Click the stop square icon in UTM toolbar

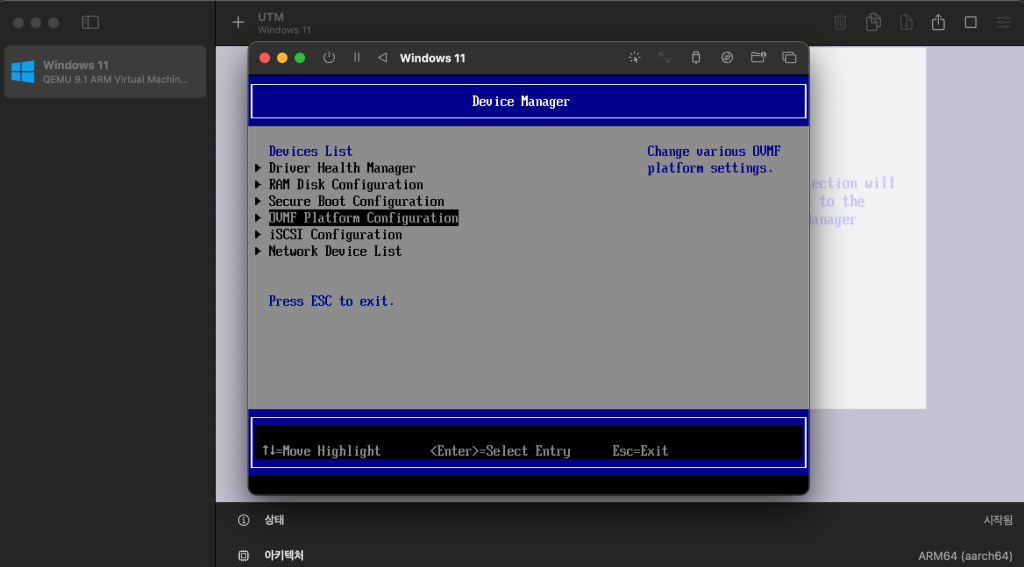[x=970, y=22]
